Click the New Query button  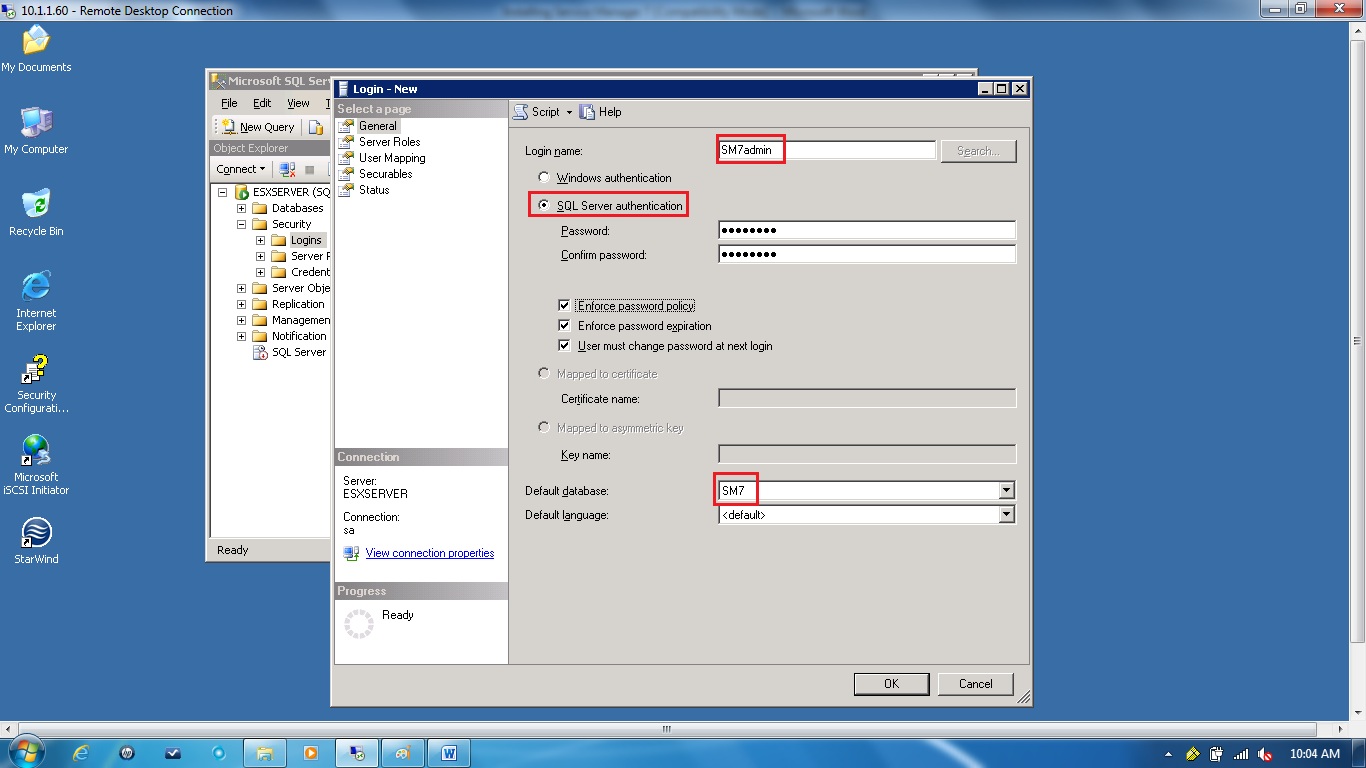point(257,126)
